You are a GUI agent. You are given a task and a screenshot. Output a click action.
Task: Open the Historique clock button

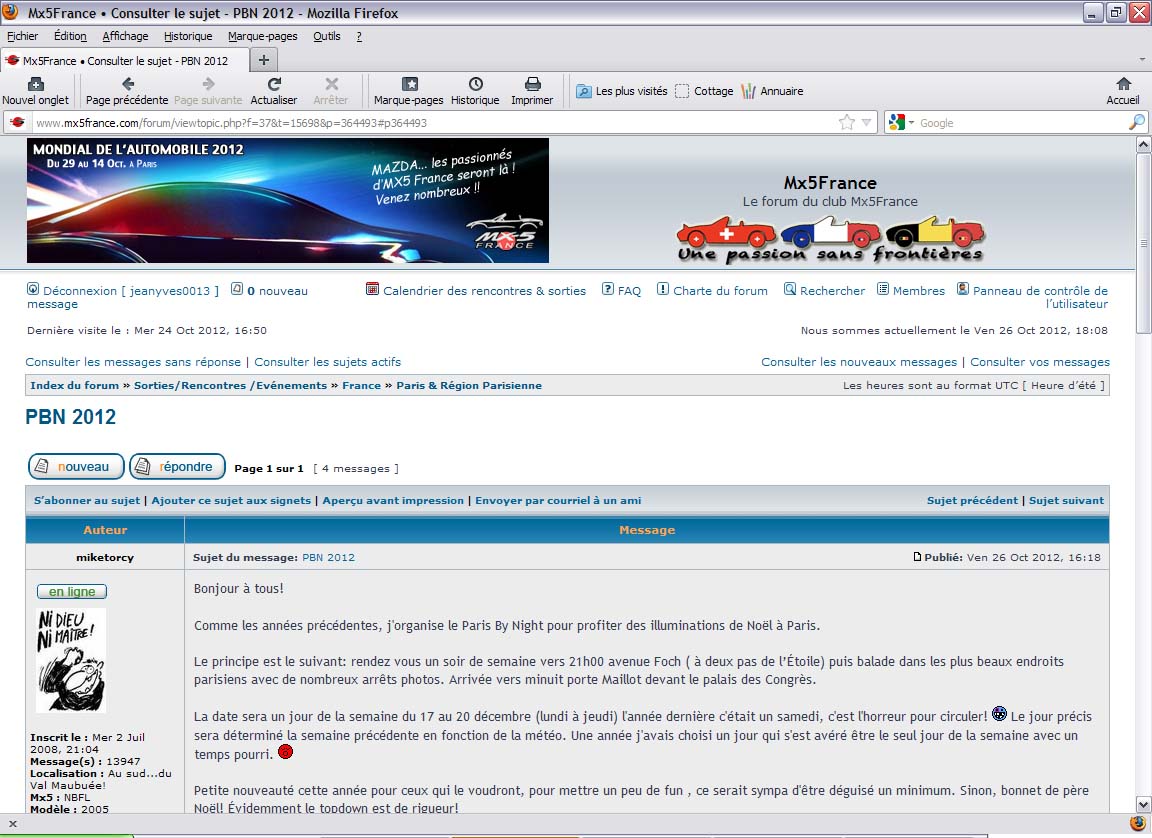(475, 92)
